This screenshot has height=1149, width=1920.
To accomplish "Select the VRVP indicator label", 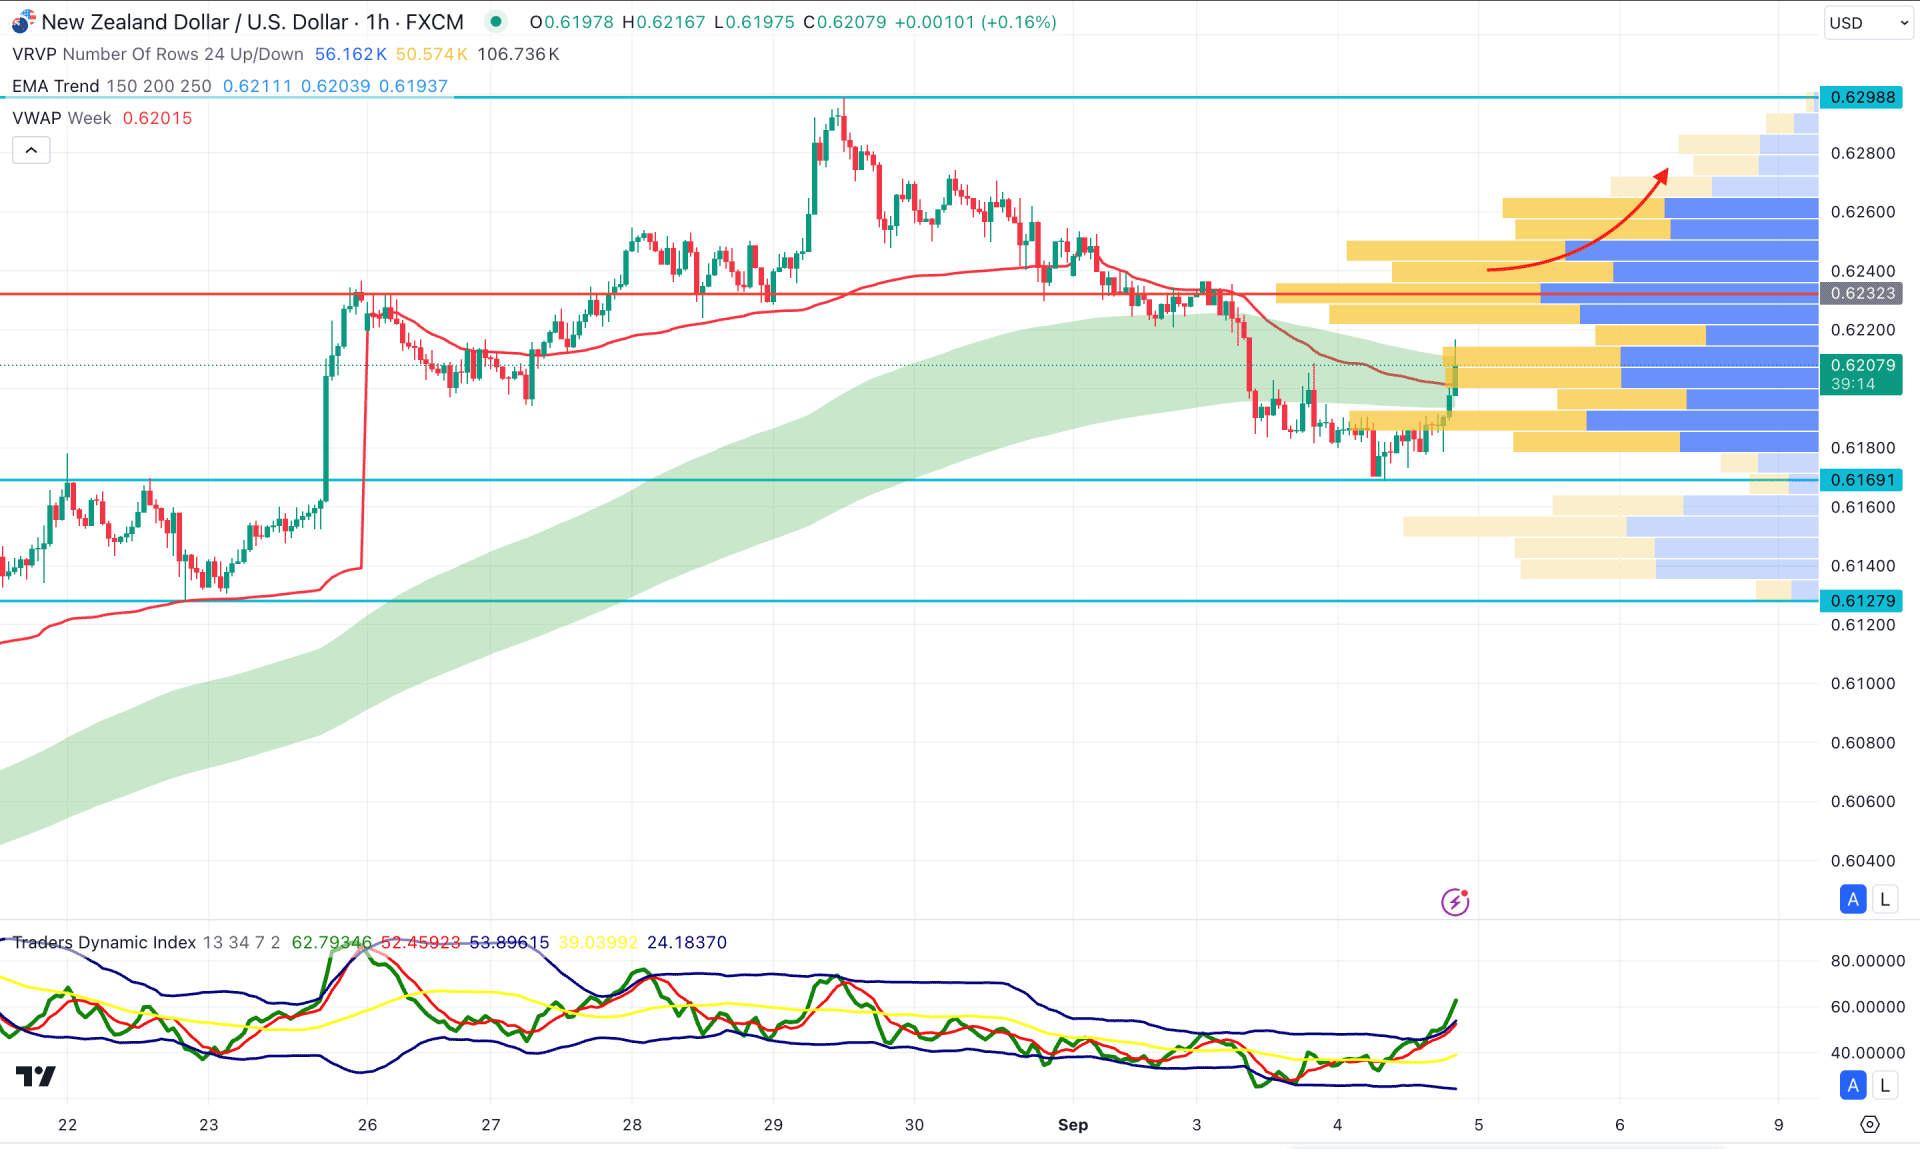I will 34,54.
